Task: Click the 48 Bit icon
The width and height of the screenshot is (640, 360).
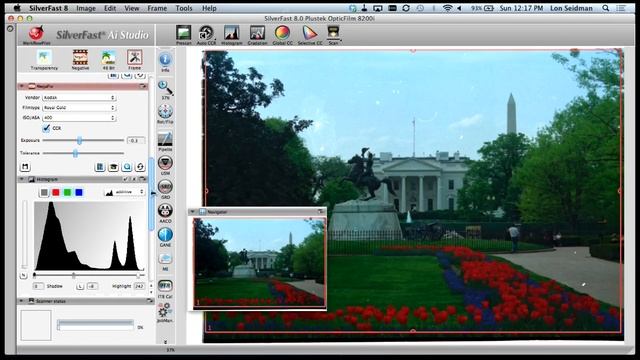Action: tap(109, 60)
